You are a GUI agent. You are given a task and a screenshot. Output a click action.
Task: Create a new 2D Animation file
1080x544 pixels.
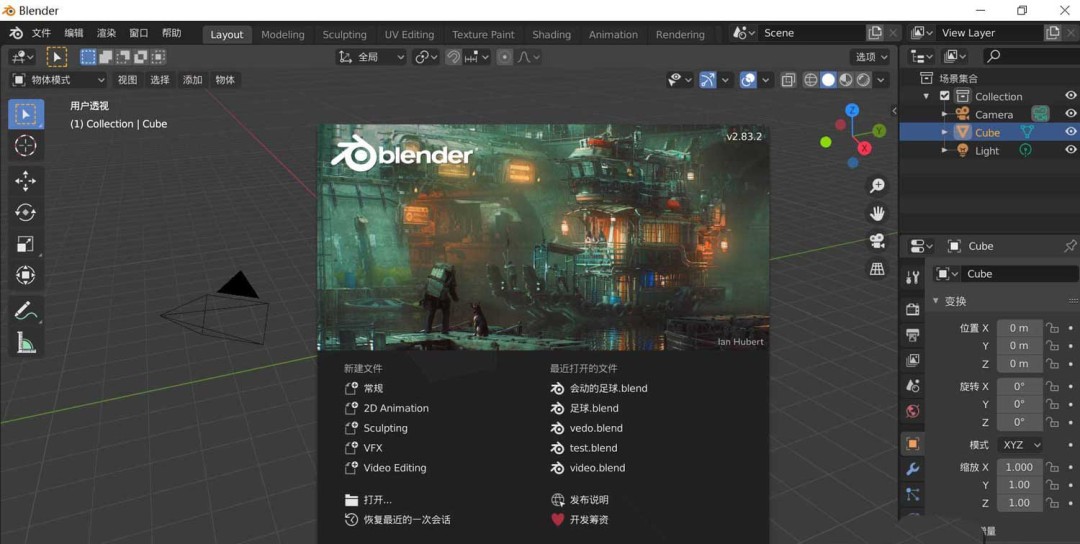[395, 408]
